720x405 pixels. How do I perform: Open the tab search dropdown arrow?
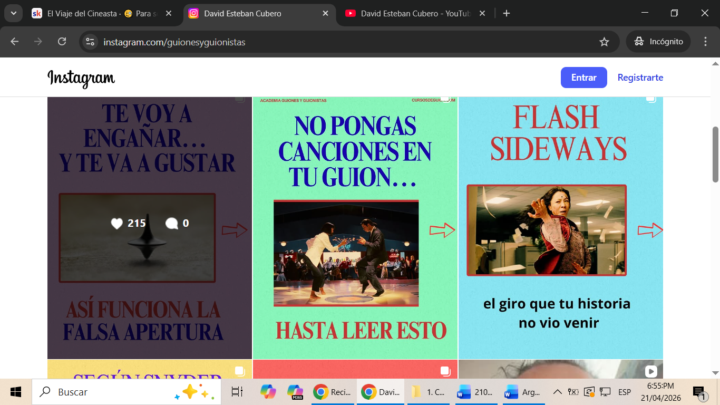13,13
